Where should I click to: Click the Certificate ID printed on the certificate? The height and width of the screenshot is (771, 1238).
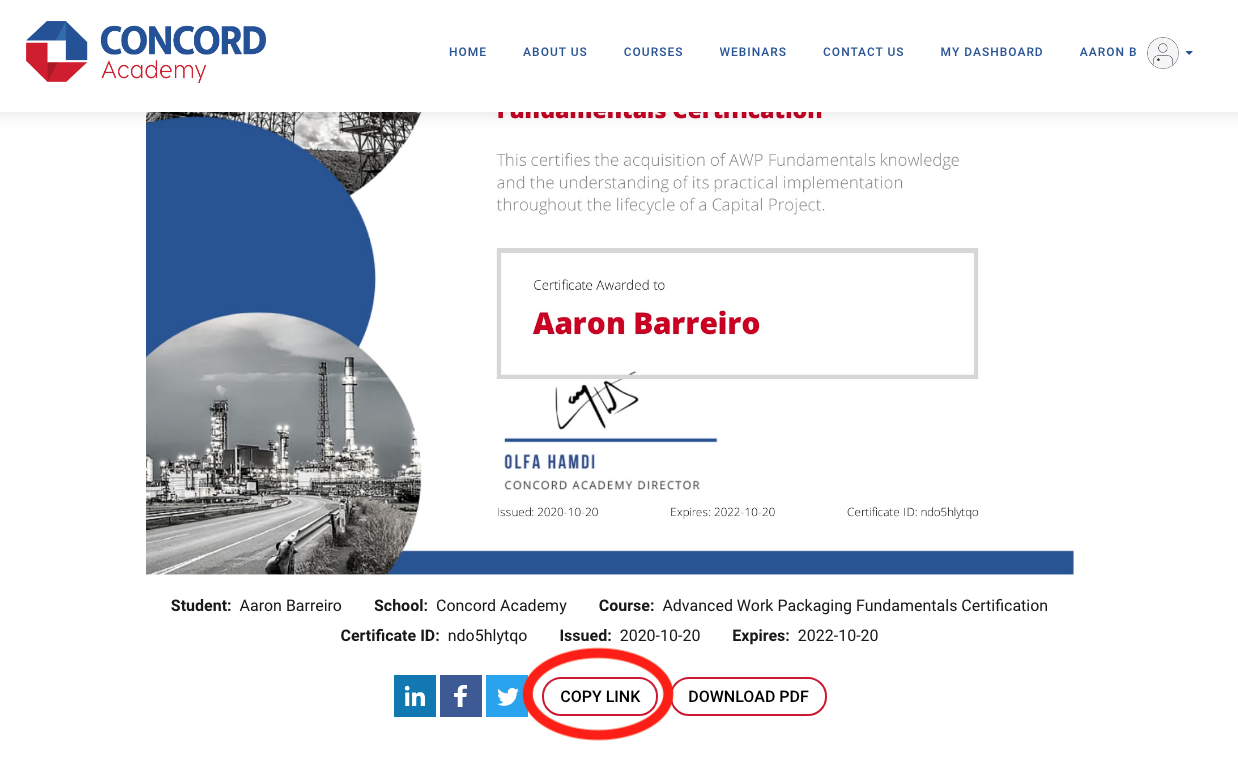912,512
